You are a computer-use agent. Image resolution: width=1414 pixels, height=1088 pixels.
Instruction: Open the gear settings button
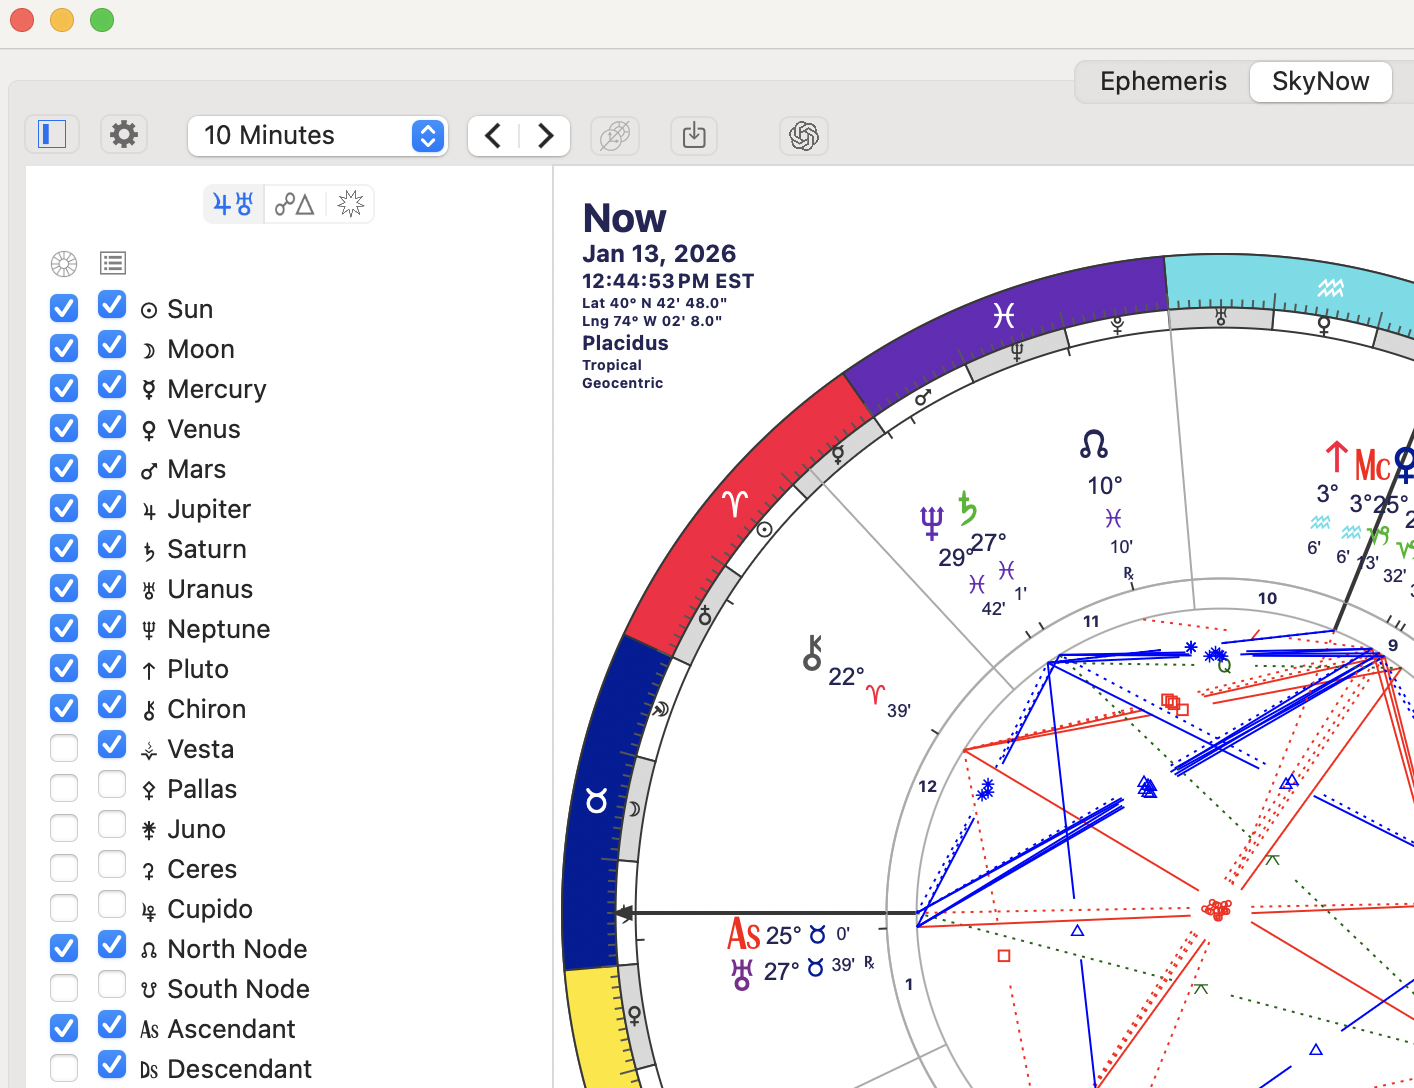point(124,134)
